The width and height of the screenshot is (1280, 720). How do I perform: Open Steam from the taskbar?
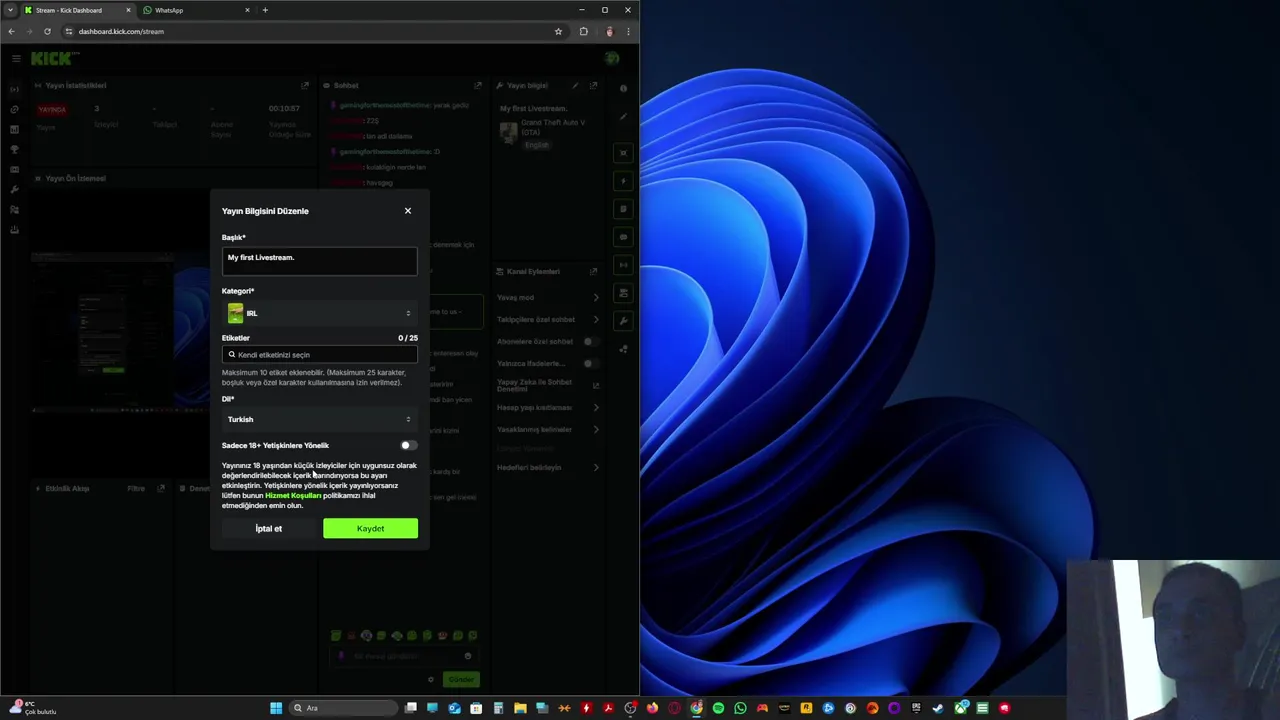point(938,708)
